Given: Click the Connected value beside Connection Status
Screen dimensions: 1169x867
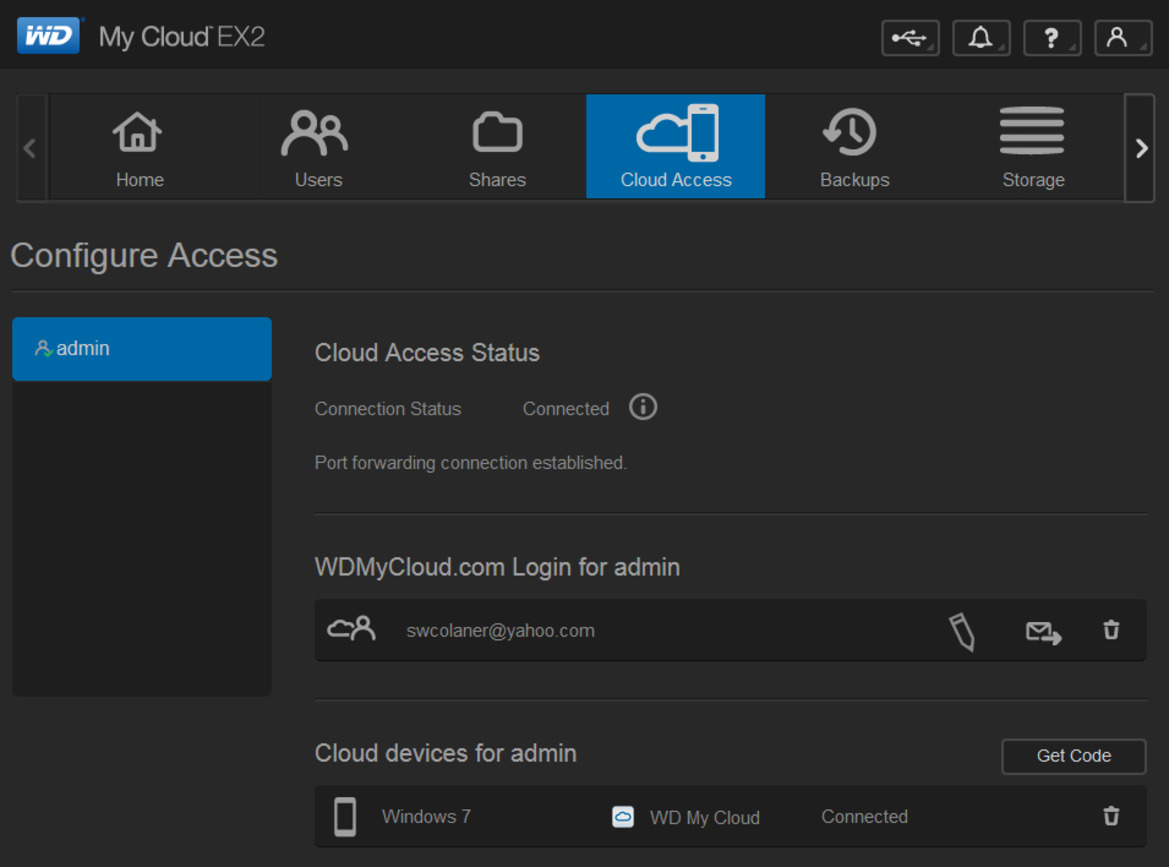Looking at the screenshot, I should (x=566, y=409).
